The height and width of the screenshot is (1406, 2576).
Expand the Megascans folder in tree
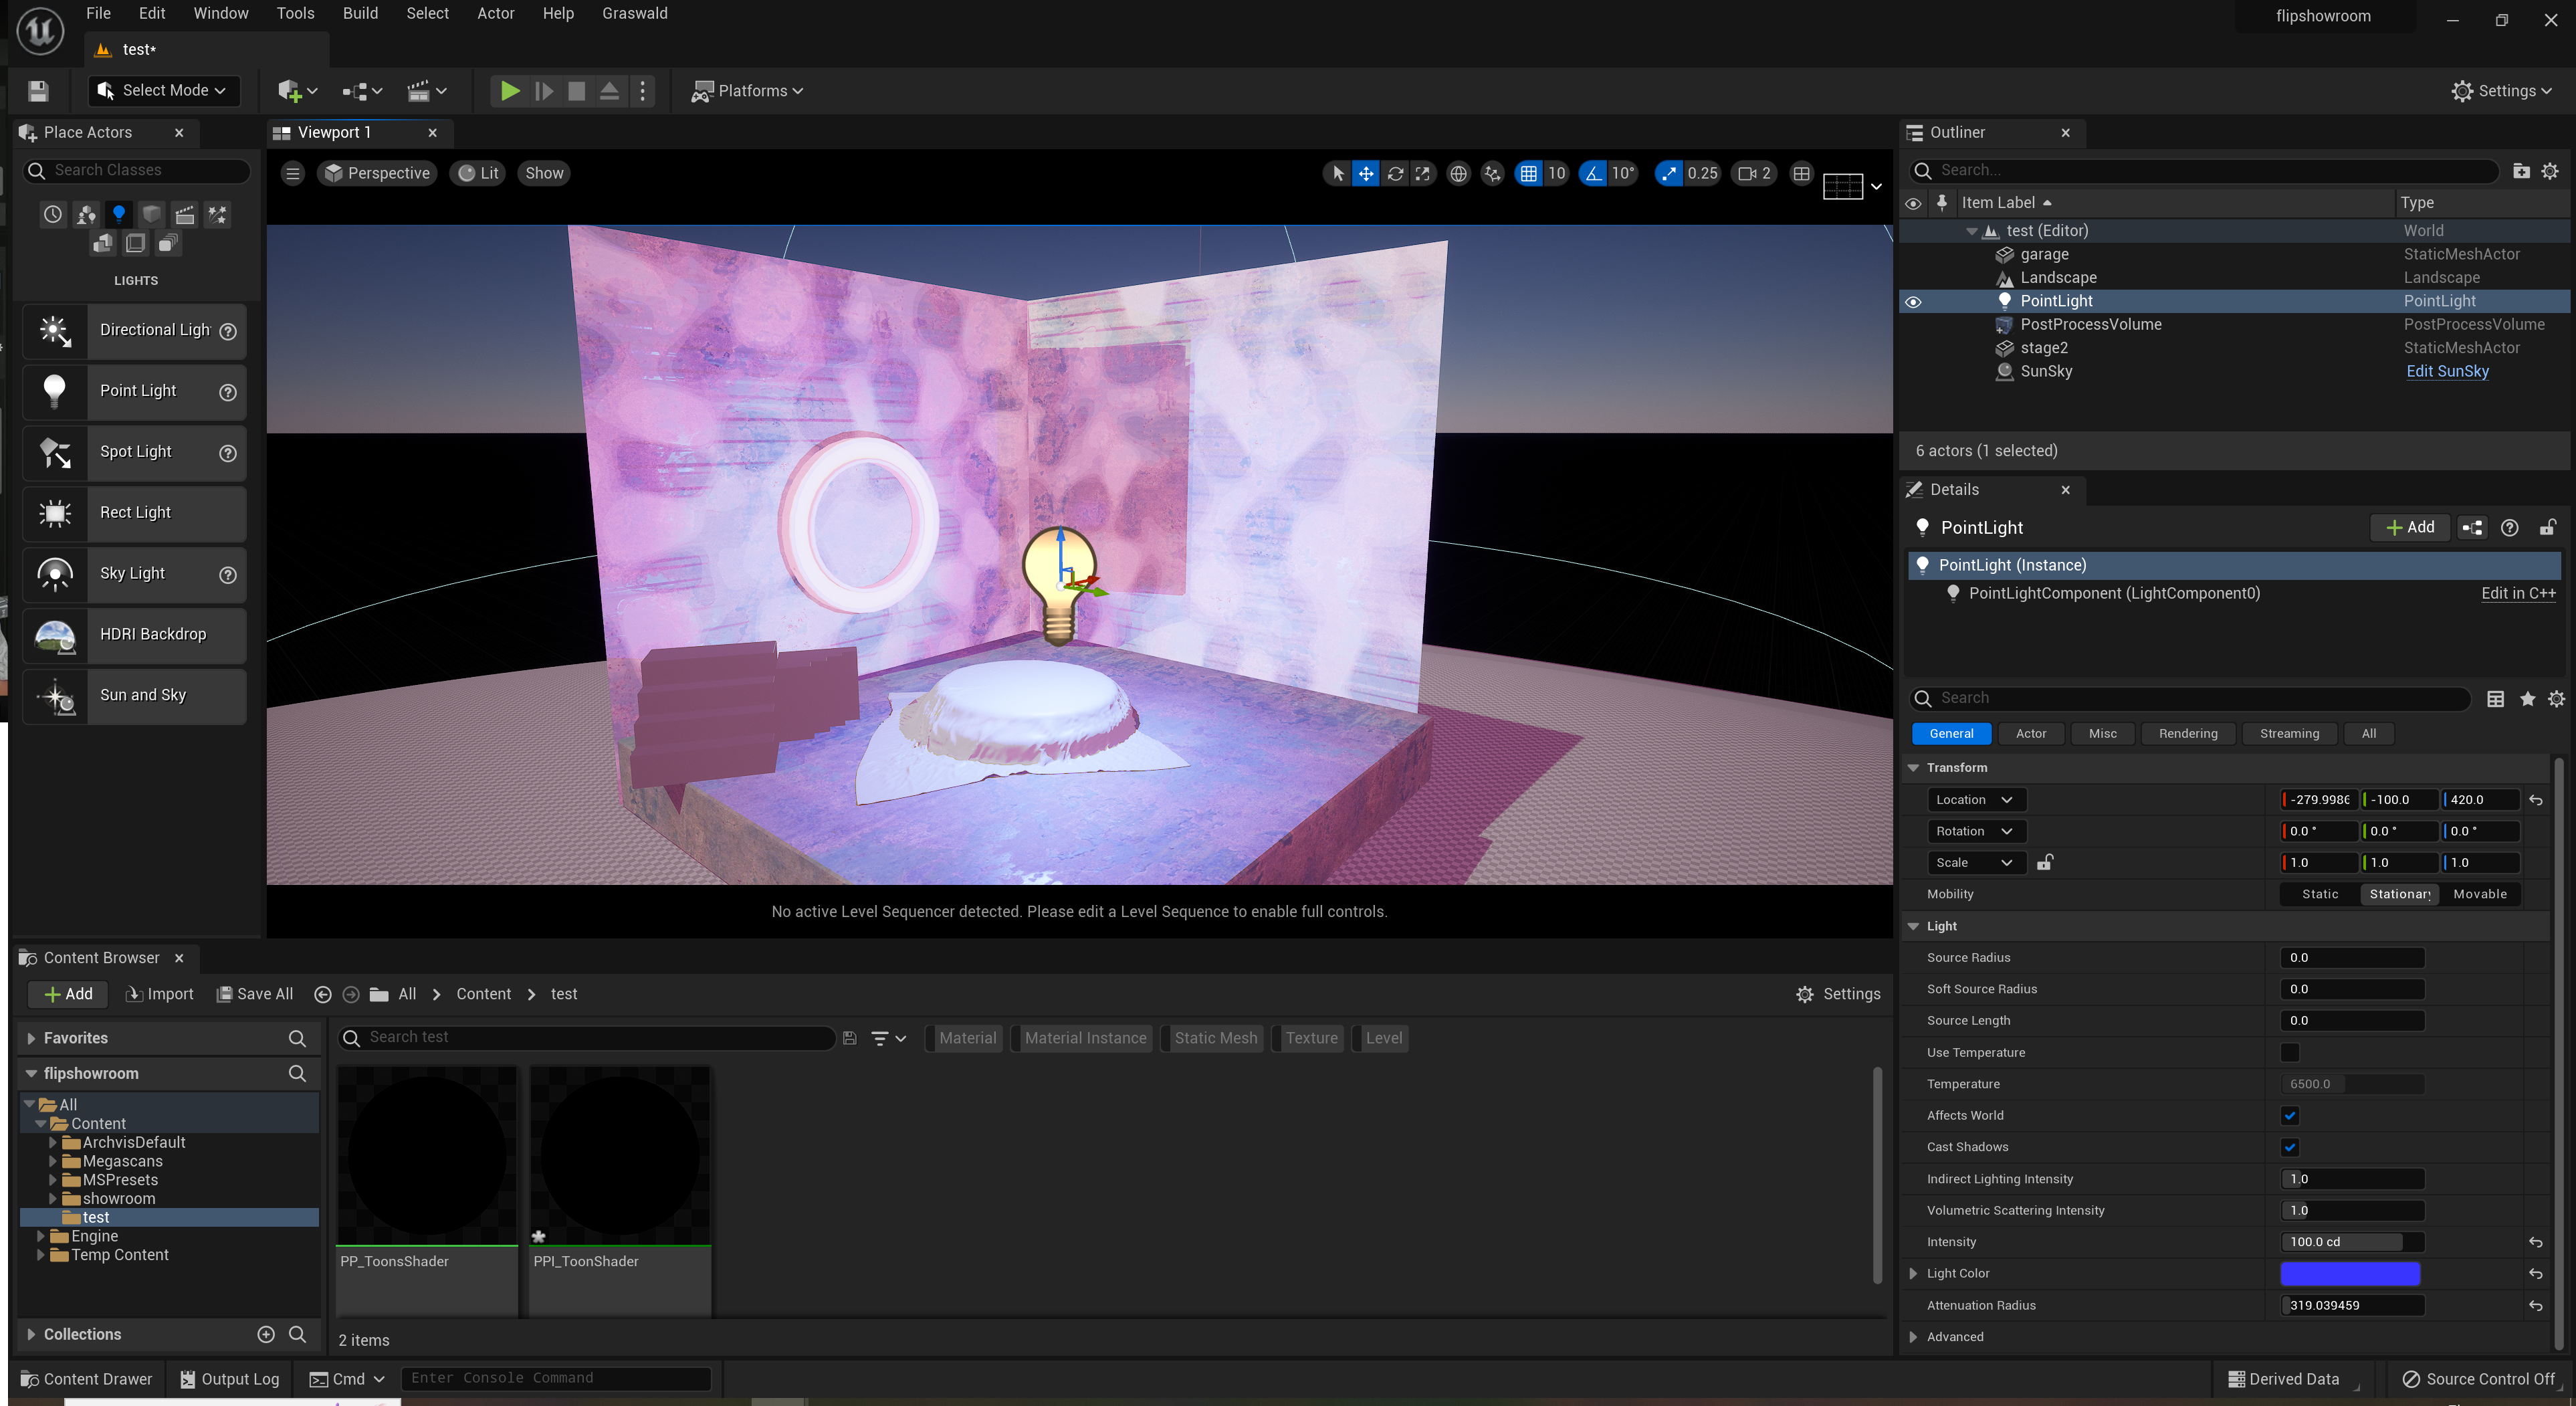[54, 1161]
